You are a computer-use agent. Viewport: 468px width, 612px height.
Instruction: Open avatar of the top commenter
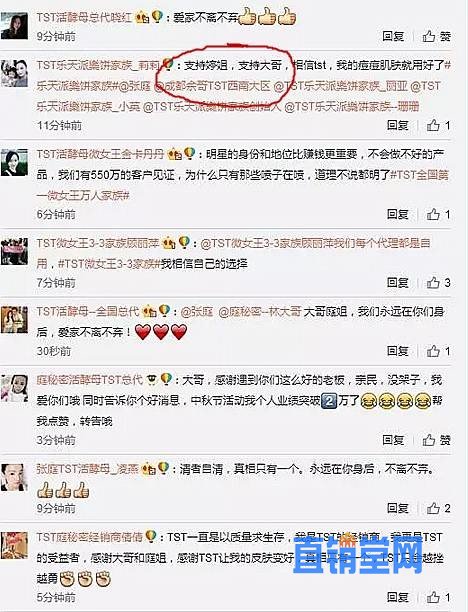coord(14,25)
